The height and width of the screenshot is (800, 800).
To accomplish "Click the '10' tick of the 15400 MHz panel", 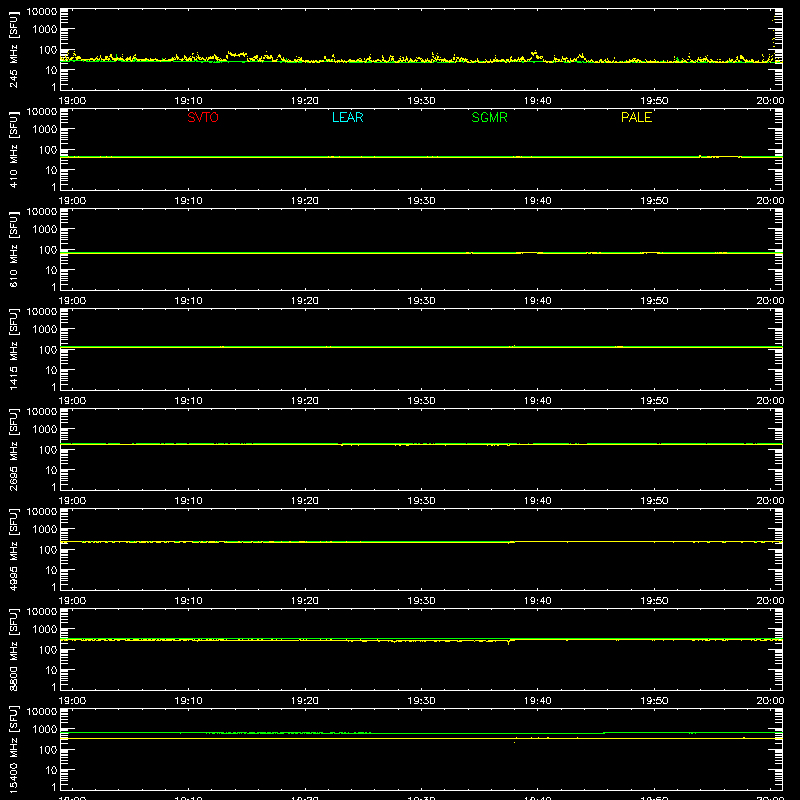I will (51, 770).
